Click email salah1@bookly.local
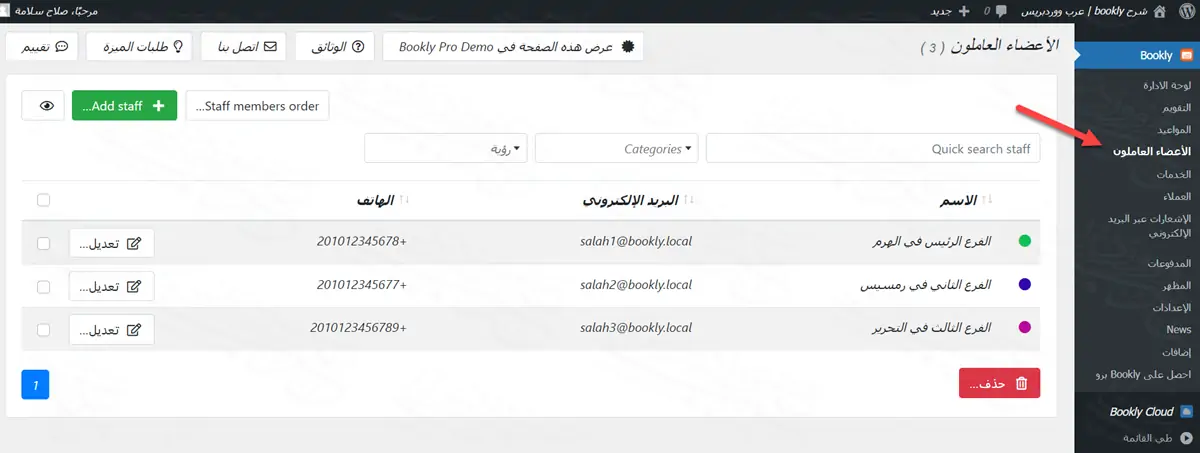Image resolution: width=1200 pixels, height=453 pixels. pos(636,242)
